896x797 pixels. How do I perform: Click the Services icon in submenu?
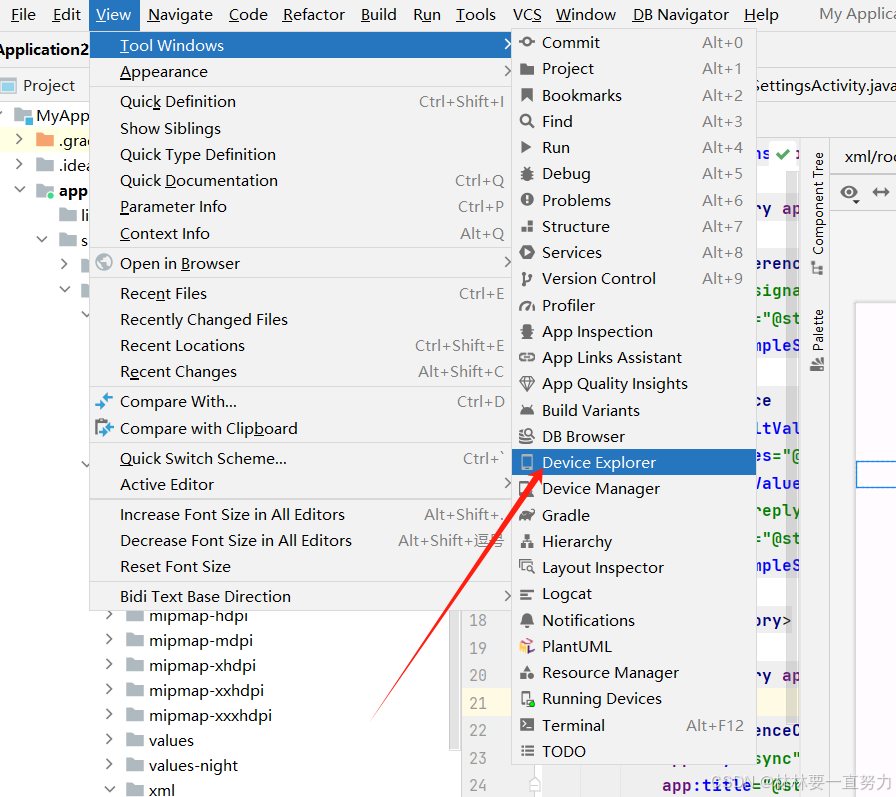click(x=527, y=252)
